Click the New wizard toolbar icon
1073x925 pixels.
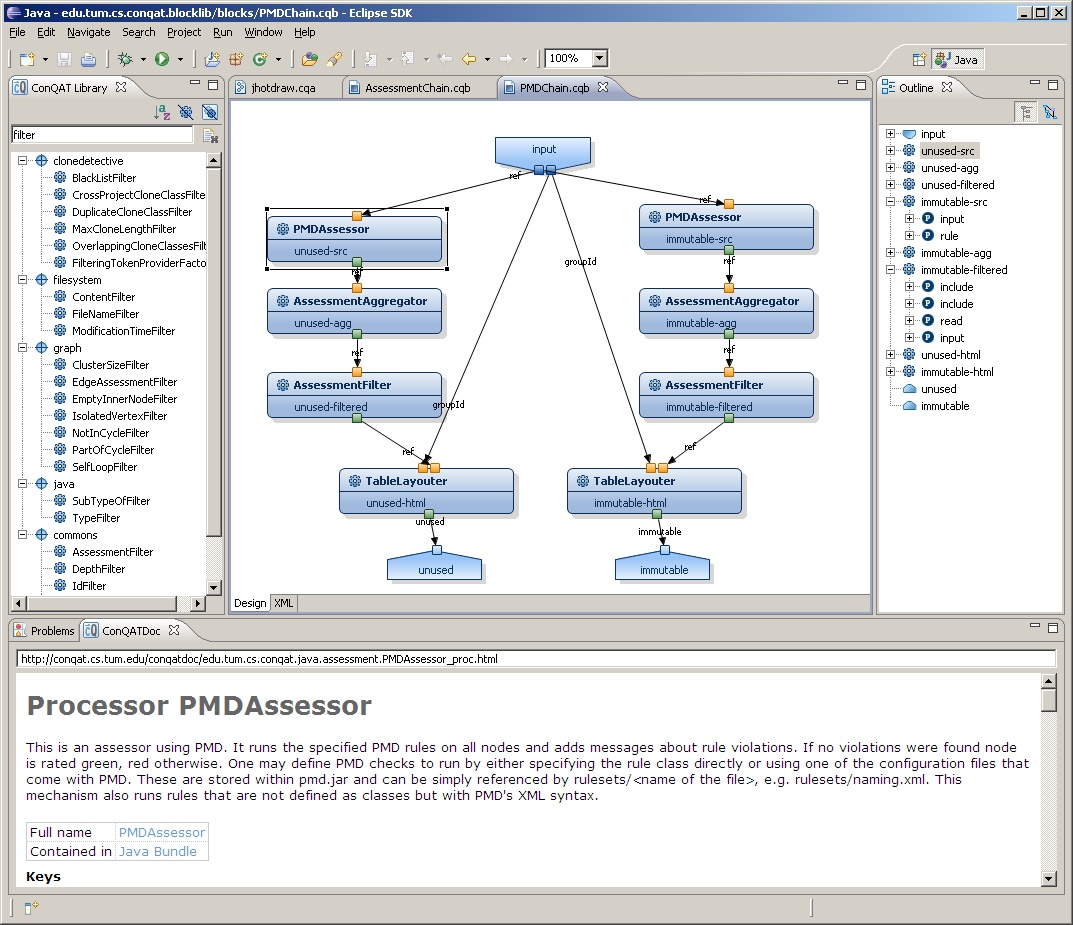(27, 59)
